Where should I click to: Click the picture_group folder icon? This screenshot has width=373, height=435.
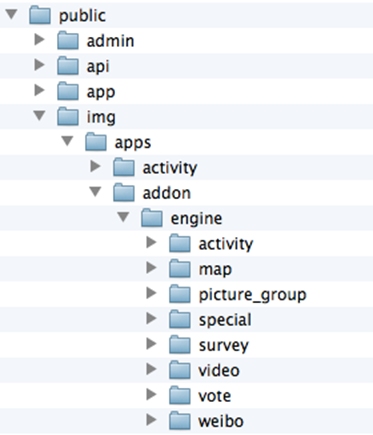[x=180, y=294]
